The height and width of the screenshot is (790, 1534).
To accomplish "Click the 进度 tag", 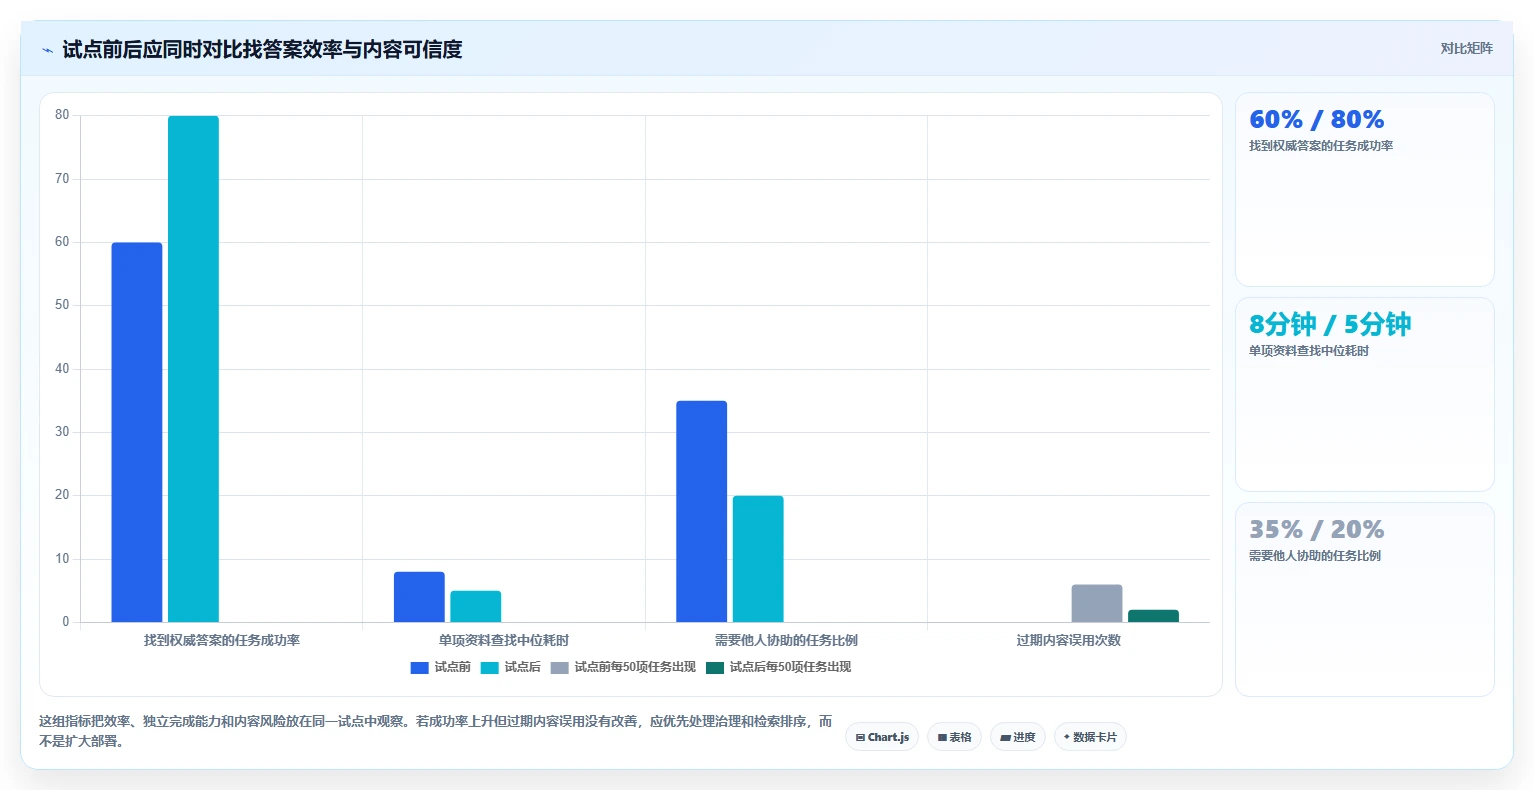I will coord(1018,737).
